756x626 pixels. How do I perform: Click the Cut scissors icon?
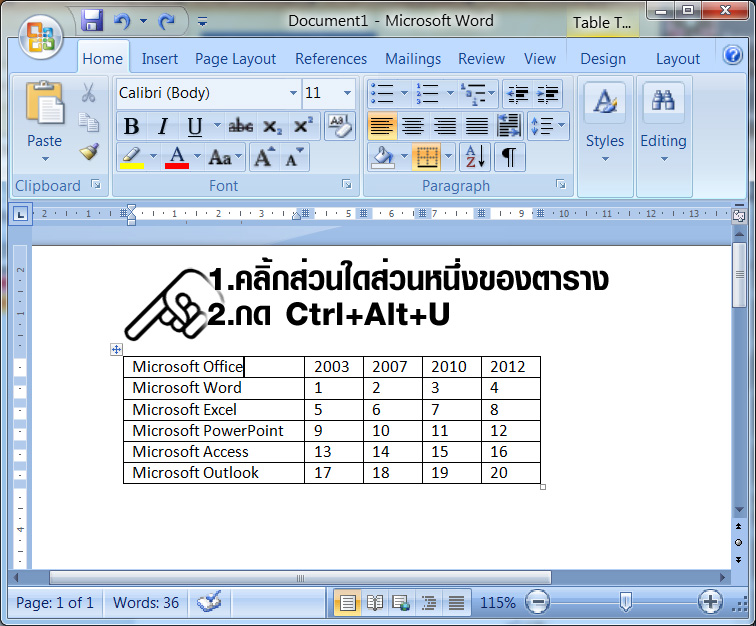pyautogui.click(x=89, y=93)
